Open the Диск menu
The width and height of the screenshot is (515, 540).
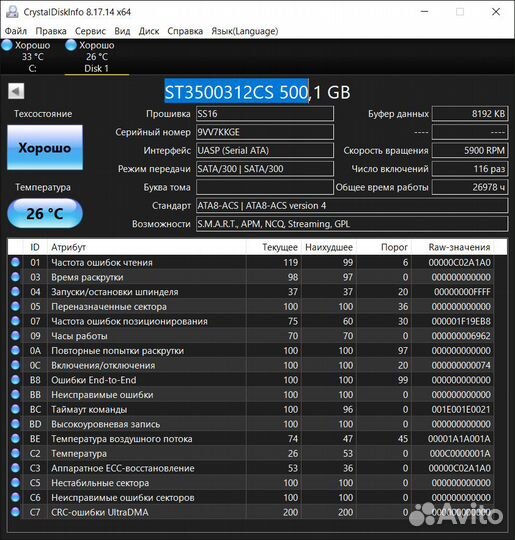[149, 31]
